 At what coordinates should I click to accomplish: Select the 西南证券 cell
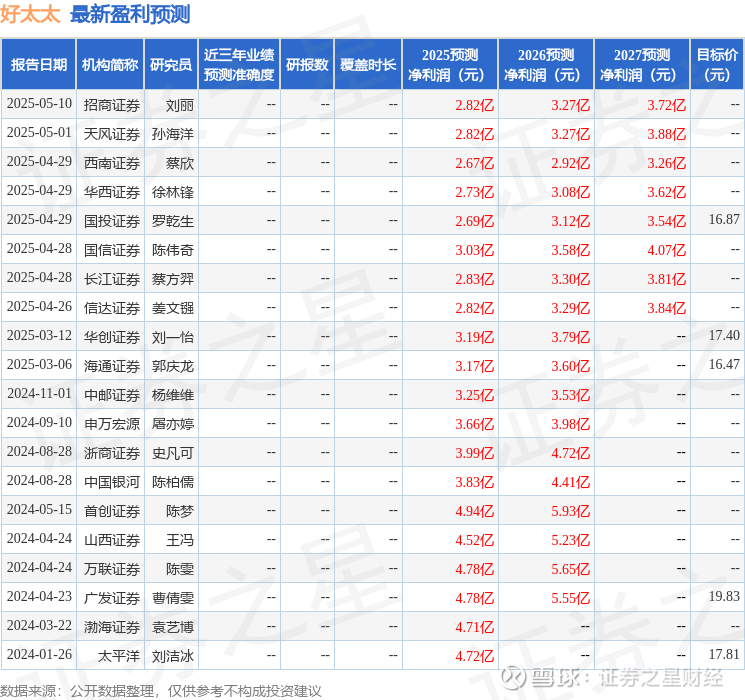click(112, 163)
